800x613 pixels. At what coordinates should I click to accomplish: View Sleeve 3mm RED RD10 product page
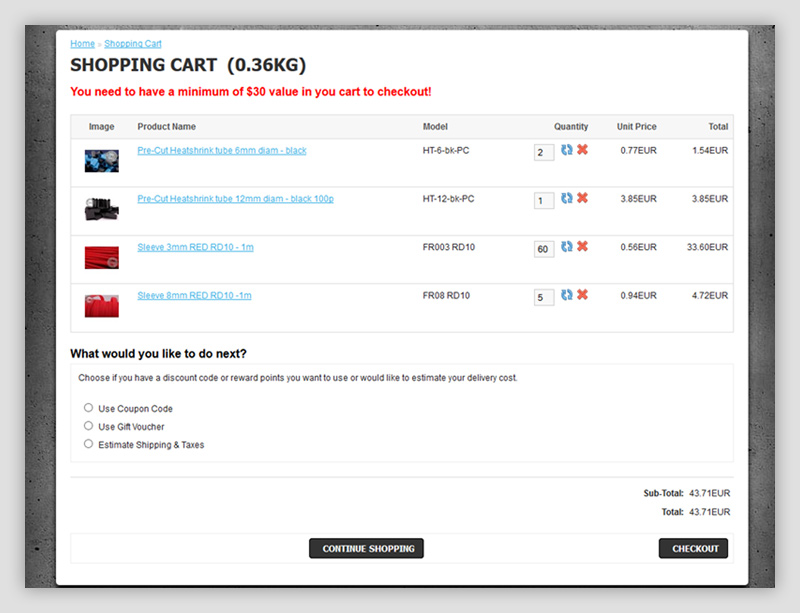(x=195, y=247)
